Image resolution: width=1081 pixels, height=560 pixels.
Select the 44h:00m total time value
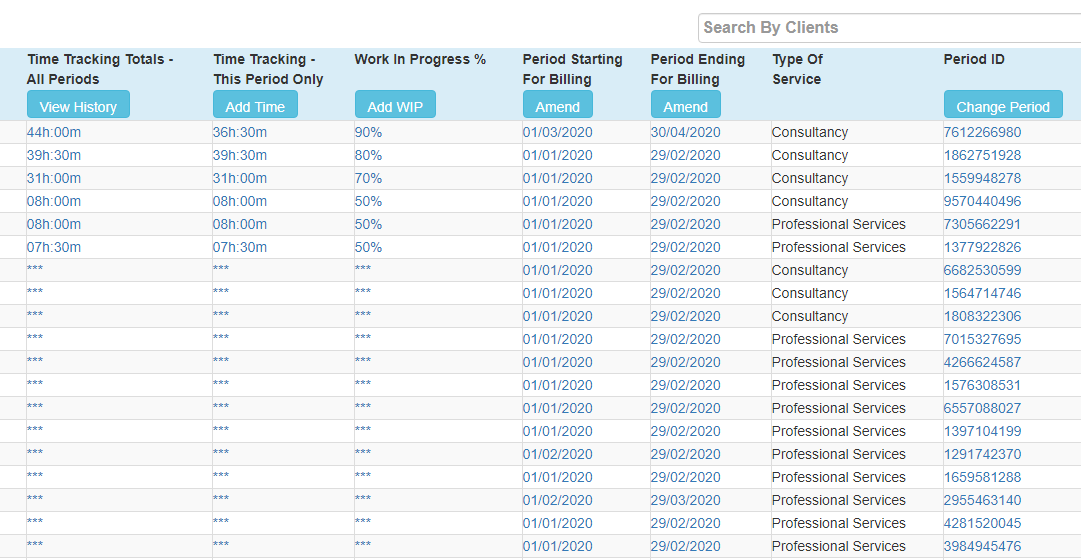tap(54, 132)
